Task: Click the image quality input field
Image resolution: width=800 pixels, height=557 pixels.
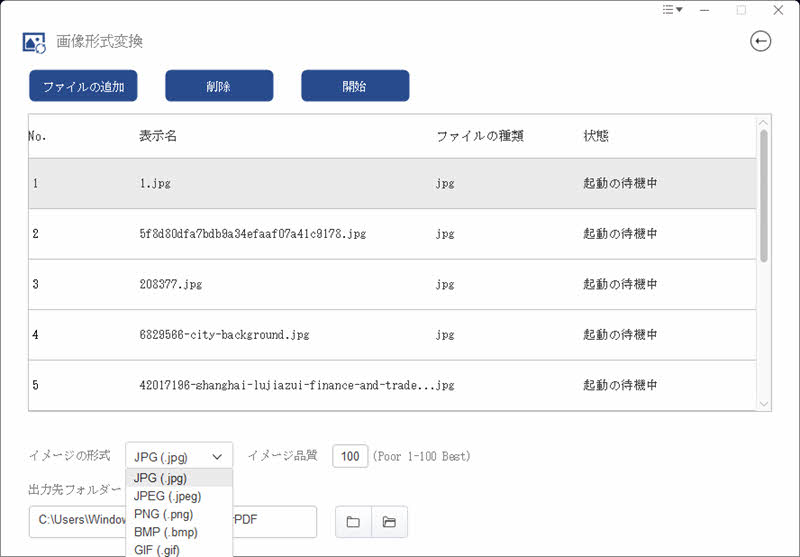Action: [350, 456]
